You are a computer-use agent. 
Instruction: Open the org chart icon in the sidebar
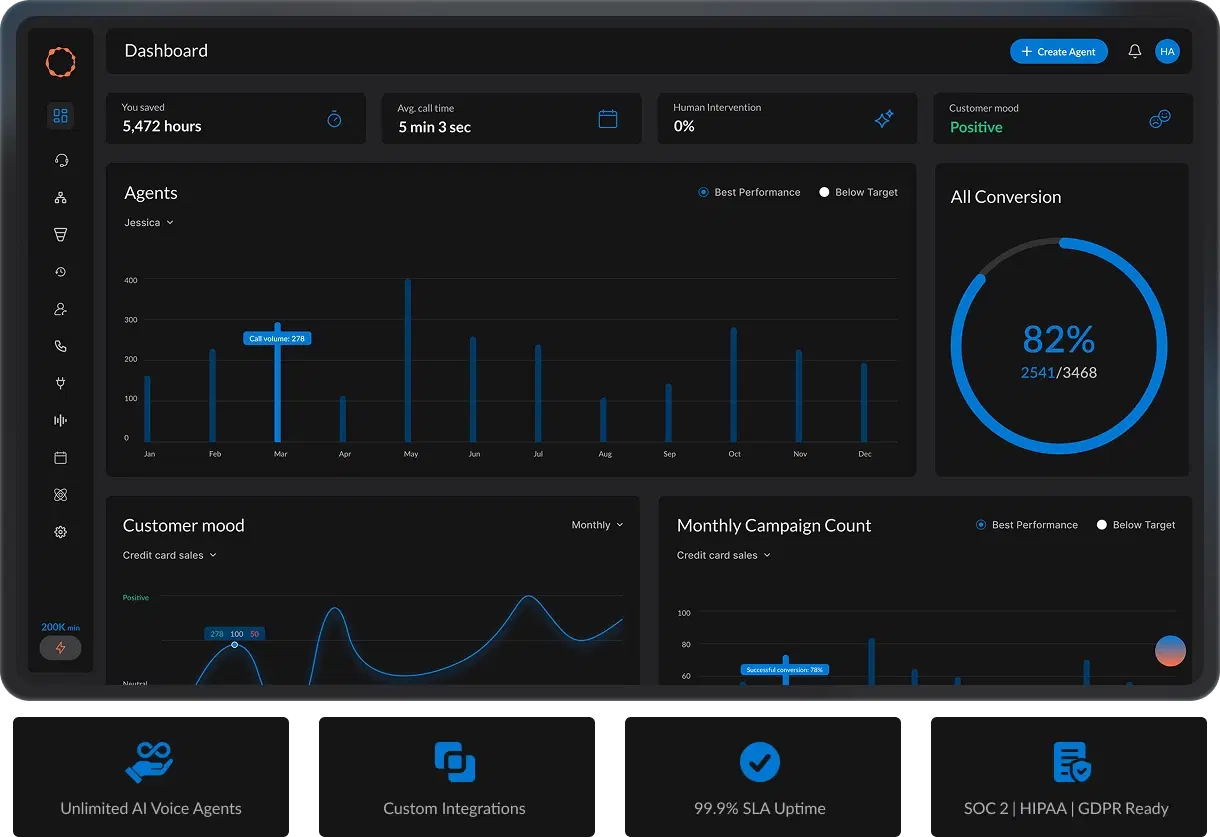(60, 197)
